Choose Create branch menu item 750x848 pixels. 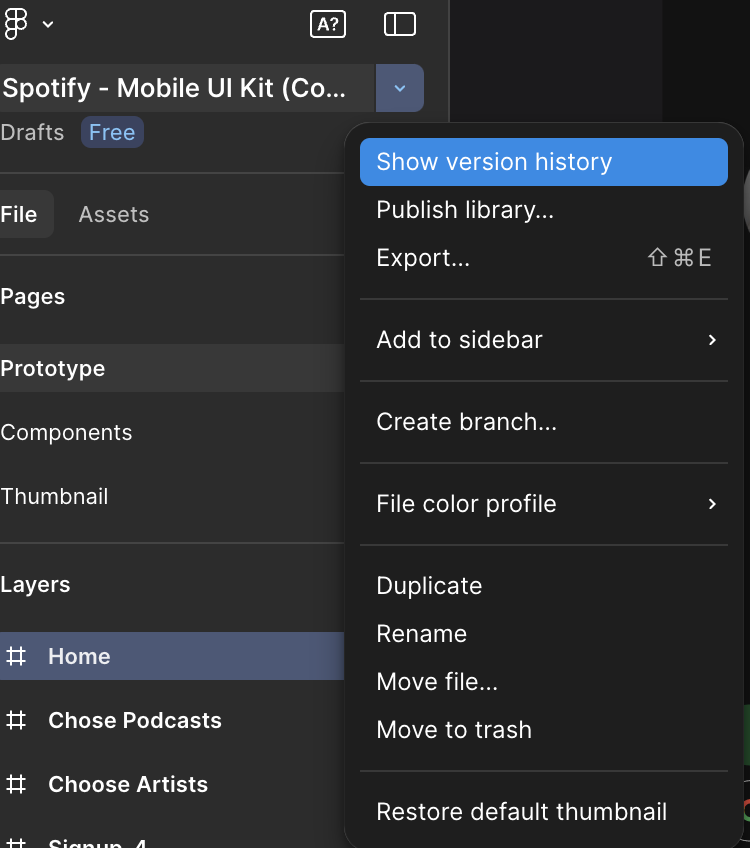(x=544, y=422)
